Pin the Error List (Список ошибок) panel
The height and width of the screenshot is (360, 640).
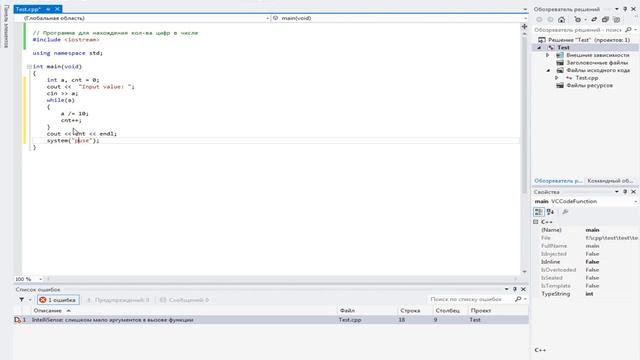pos(515,289)
